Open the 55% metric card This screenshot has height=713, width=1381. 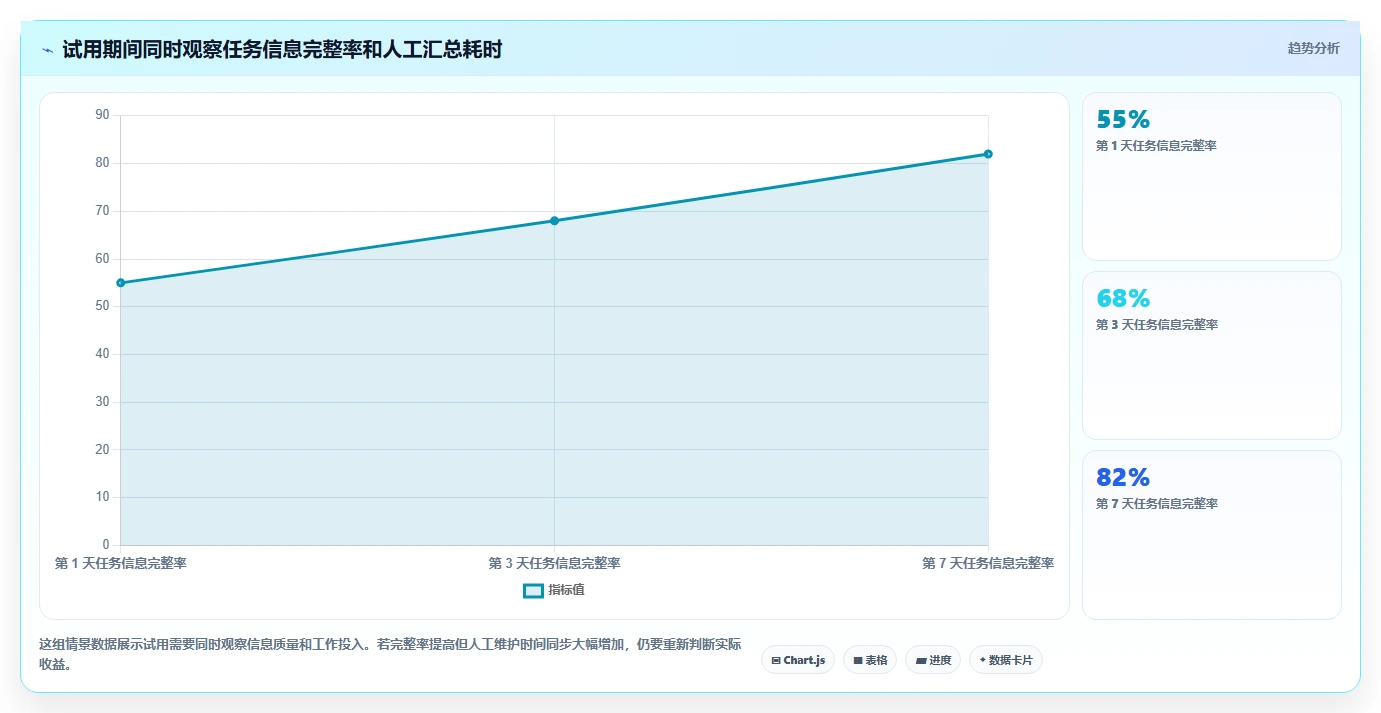click(x=1211, y=177)
